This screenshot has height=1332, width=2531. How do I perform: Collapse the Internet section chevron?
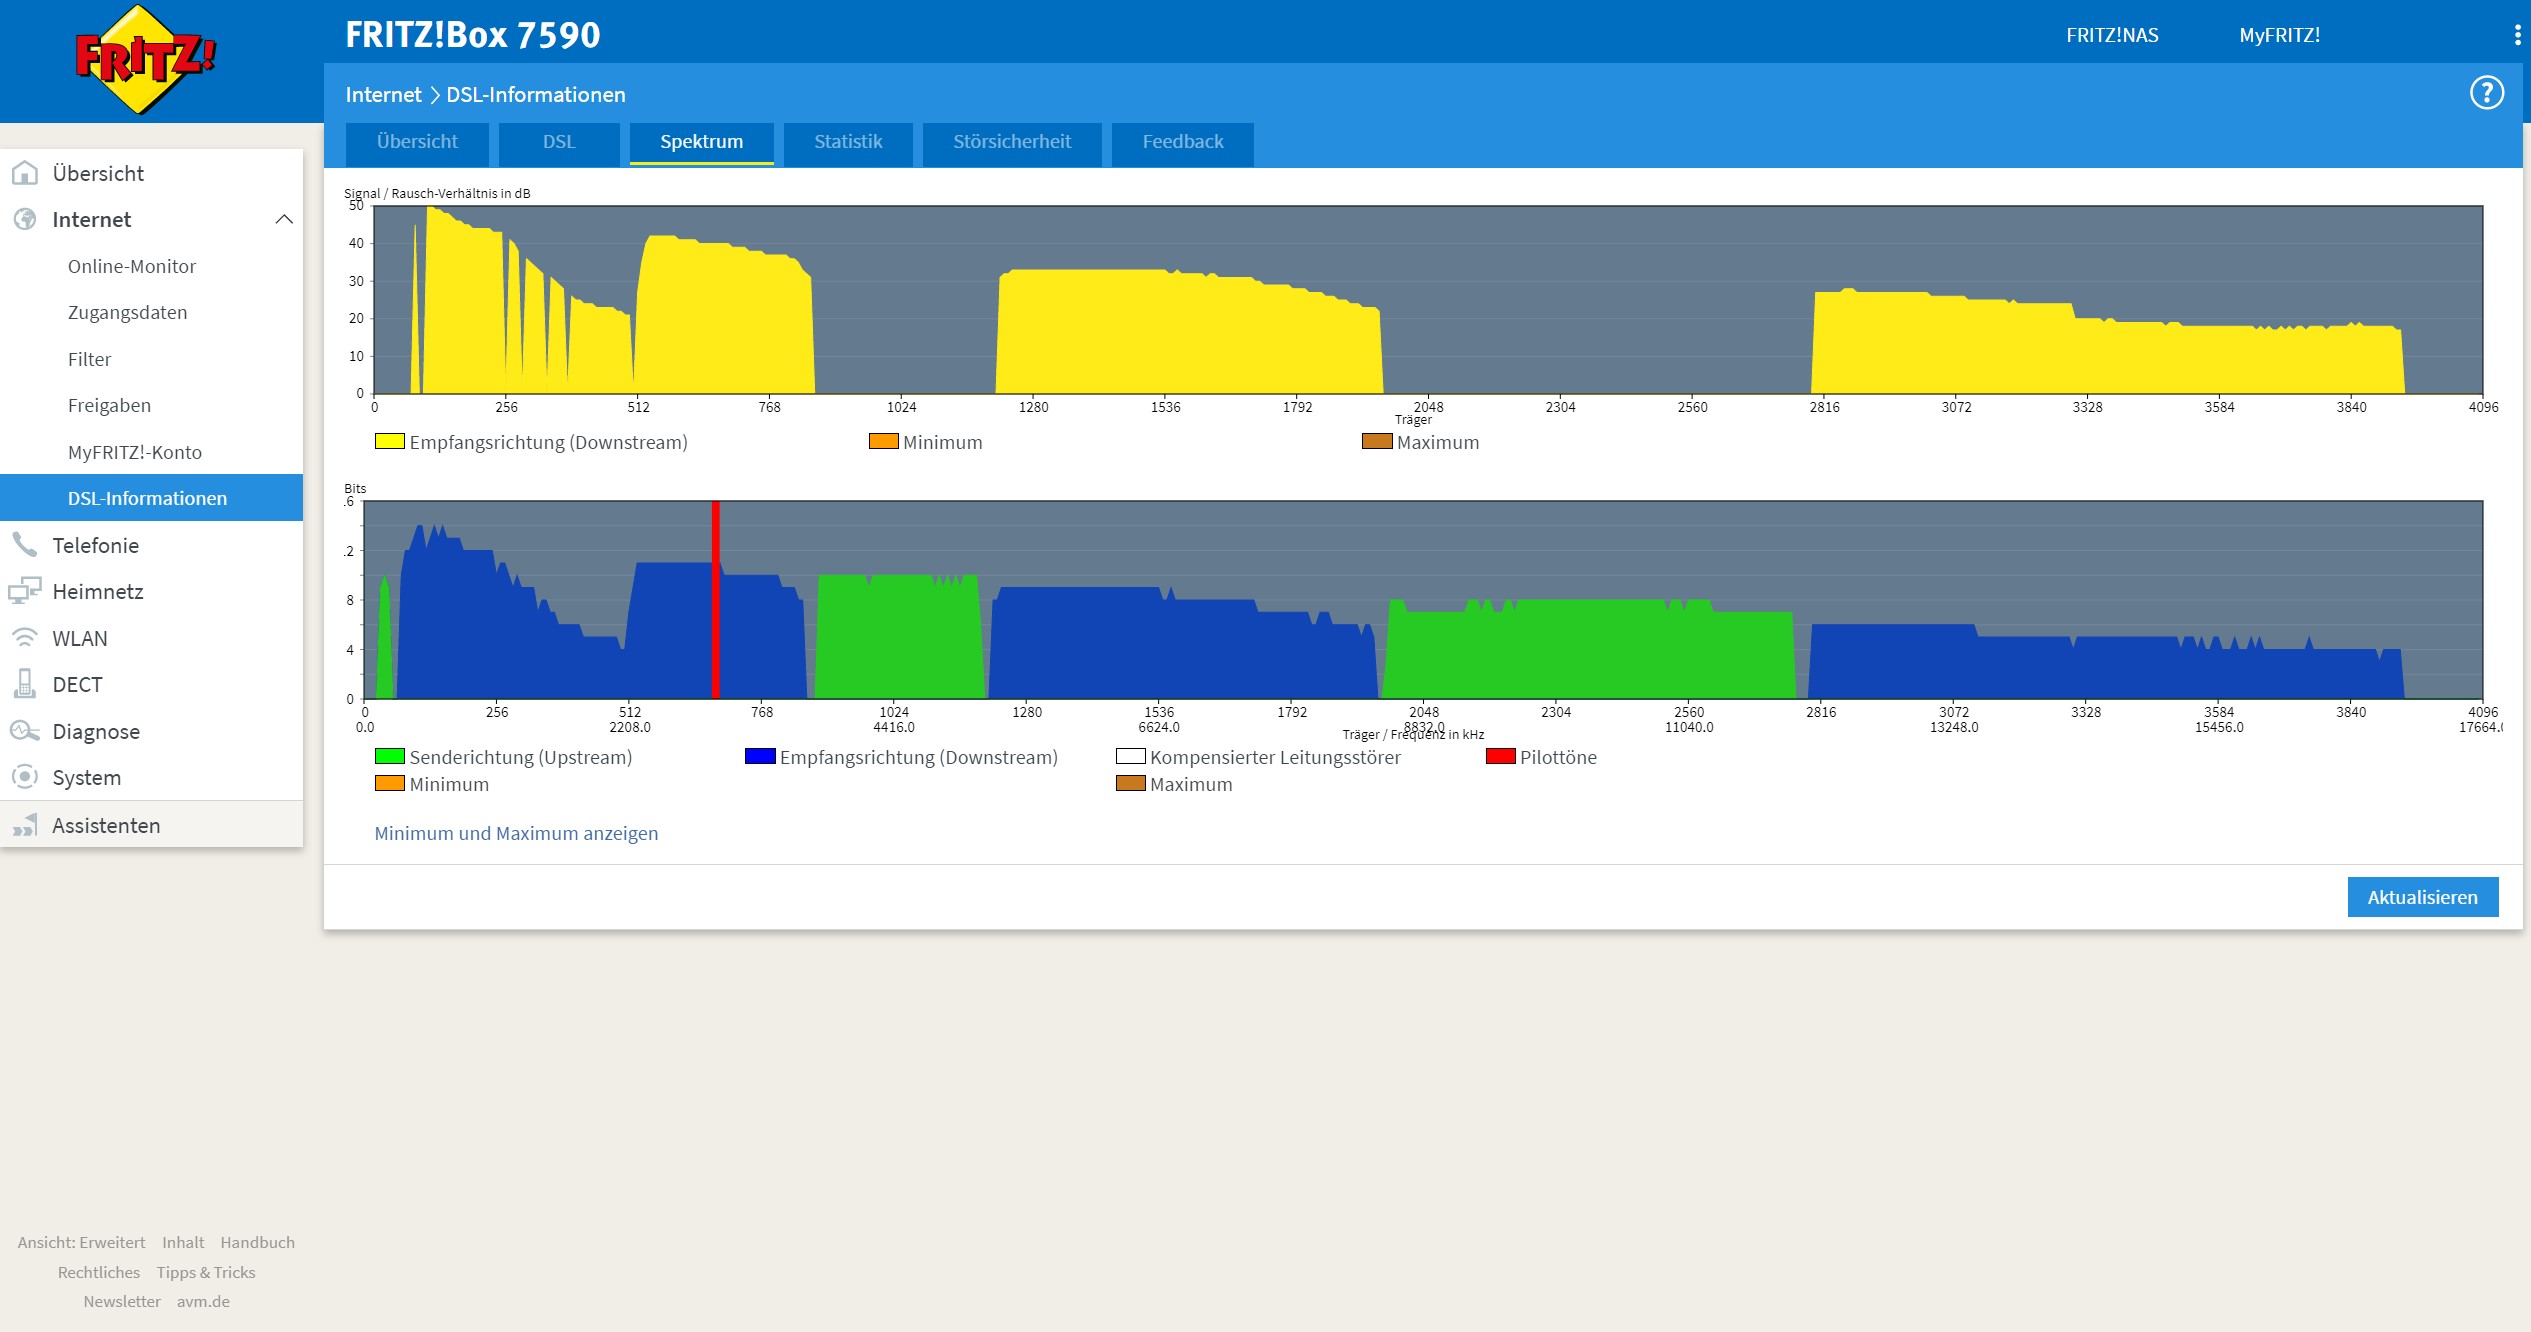[x=284, y=219]
